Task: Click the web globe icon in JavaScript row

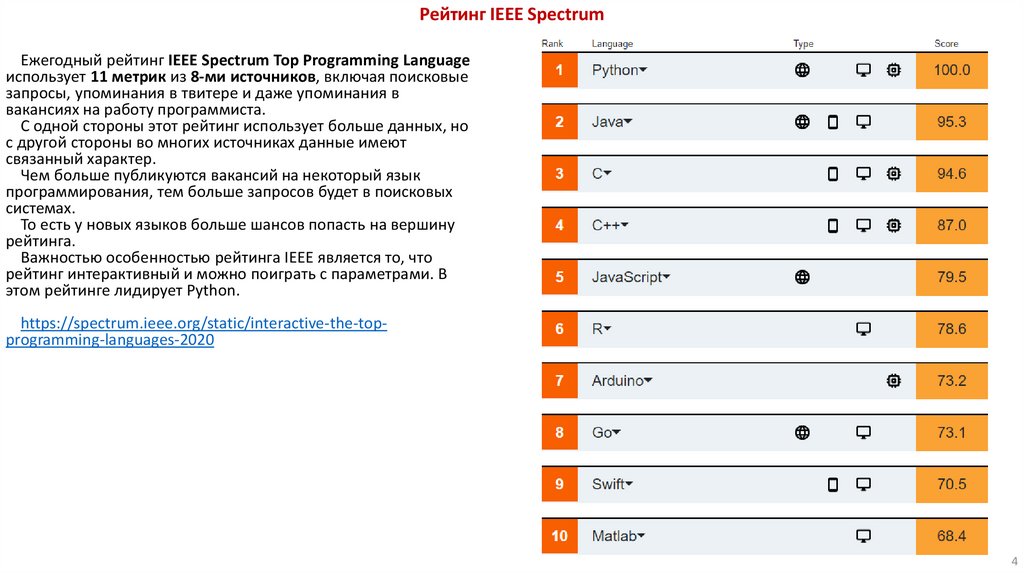Action: coord(802,277)
